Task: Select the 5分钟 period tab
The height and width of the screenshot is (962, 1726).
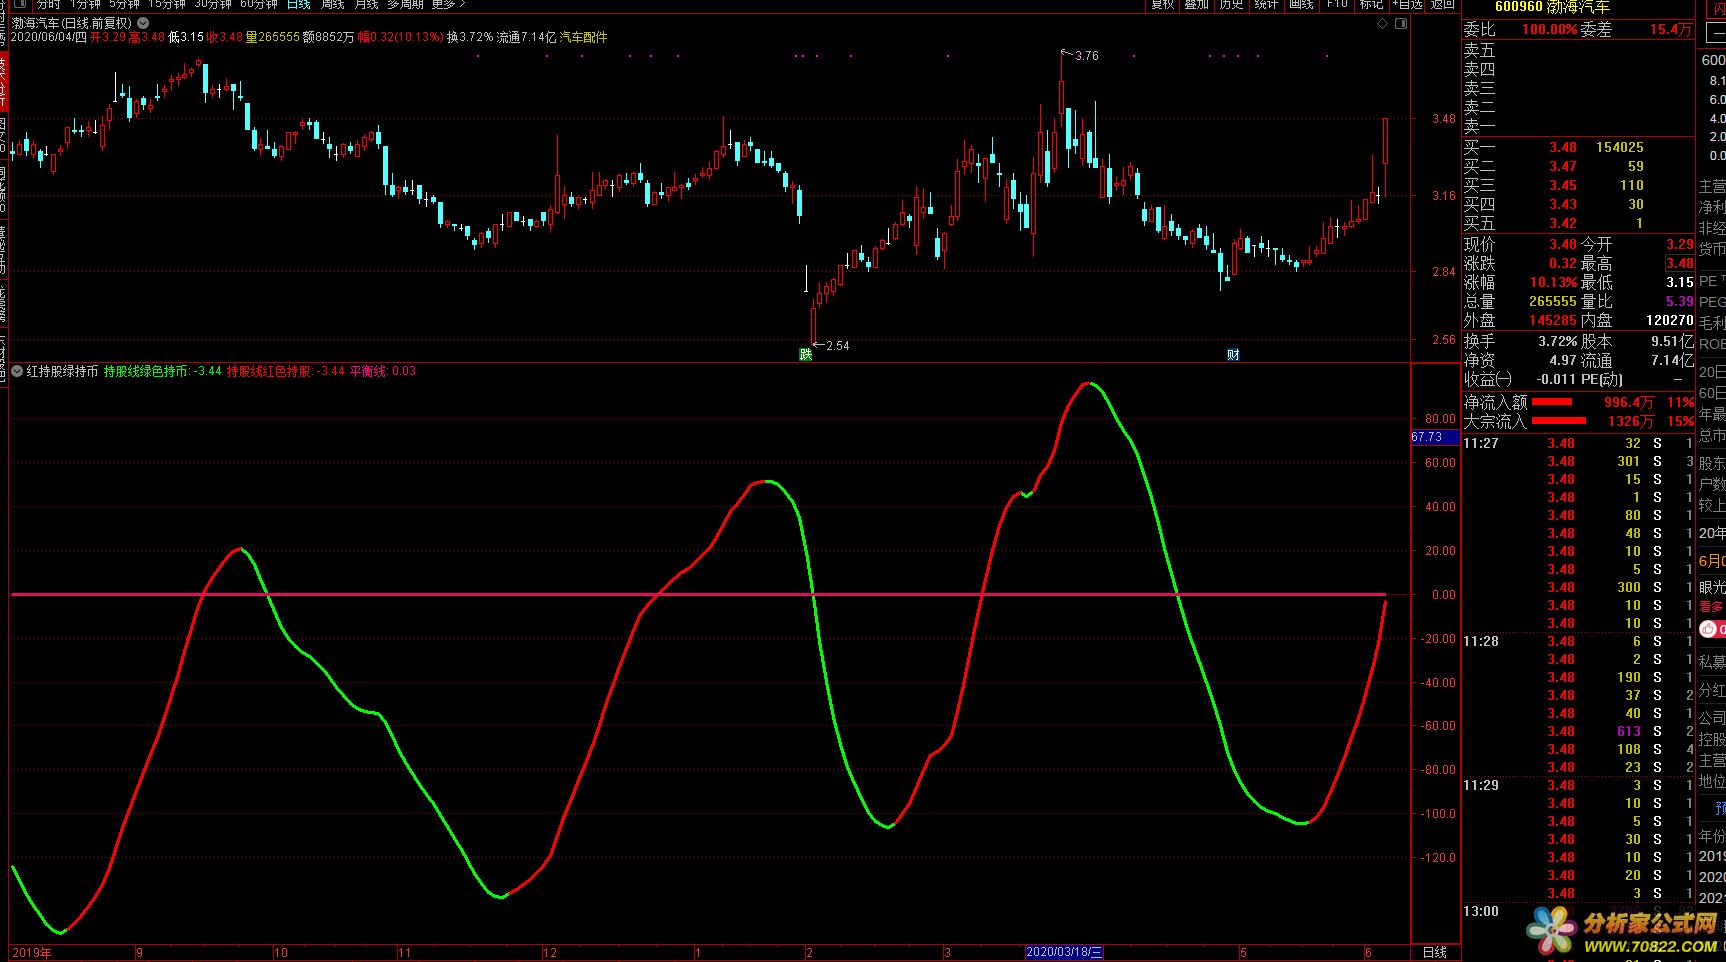Action: point(124,4)
